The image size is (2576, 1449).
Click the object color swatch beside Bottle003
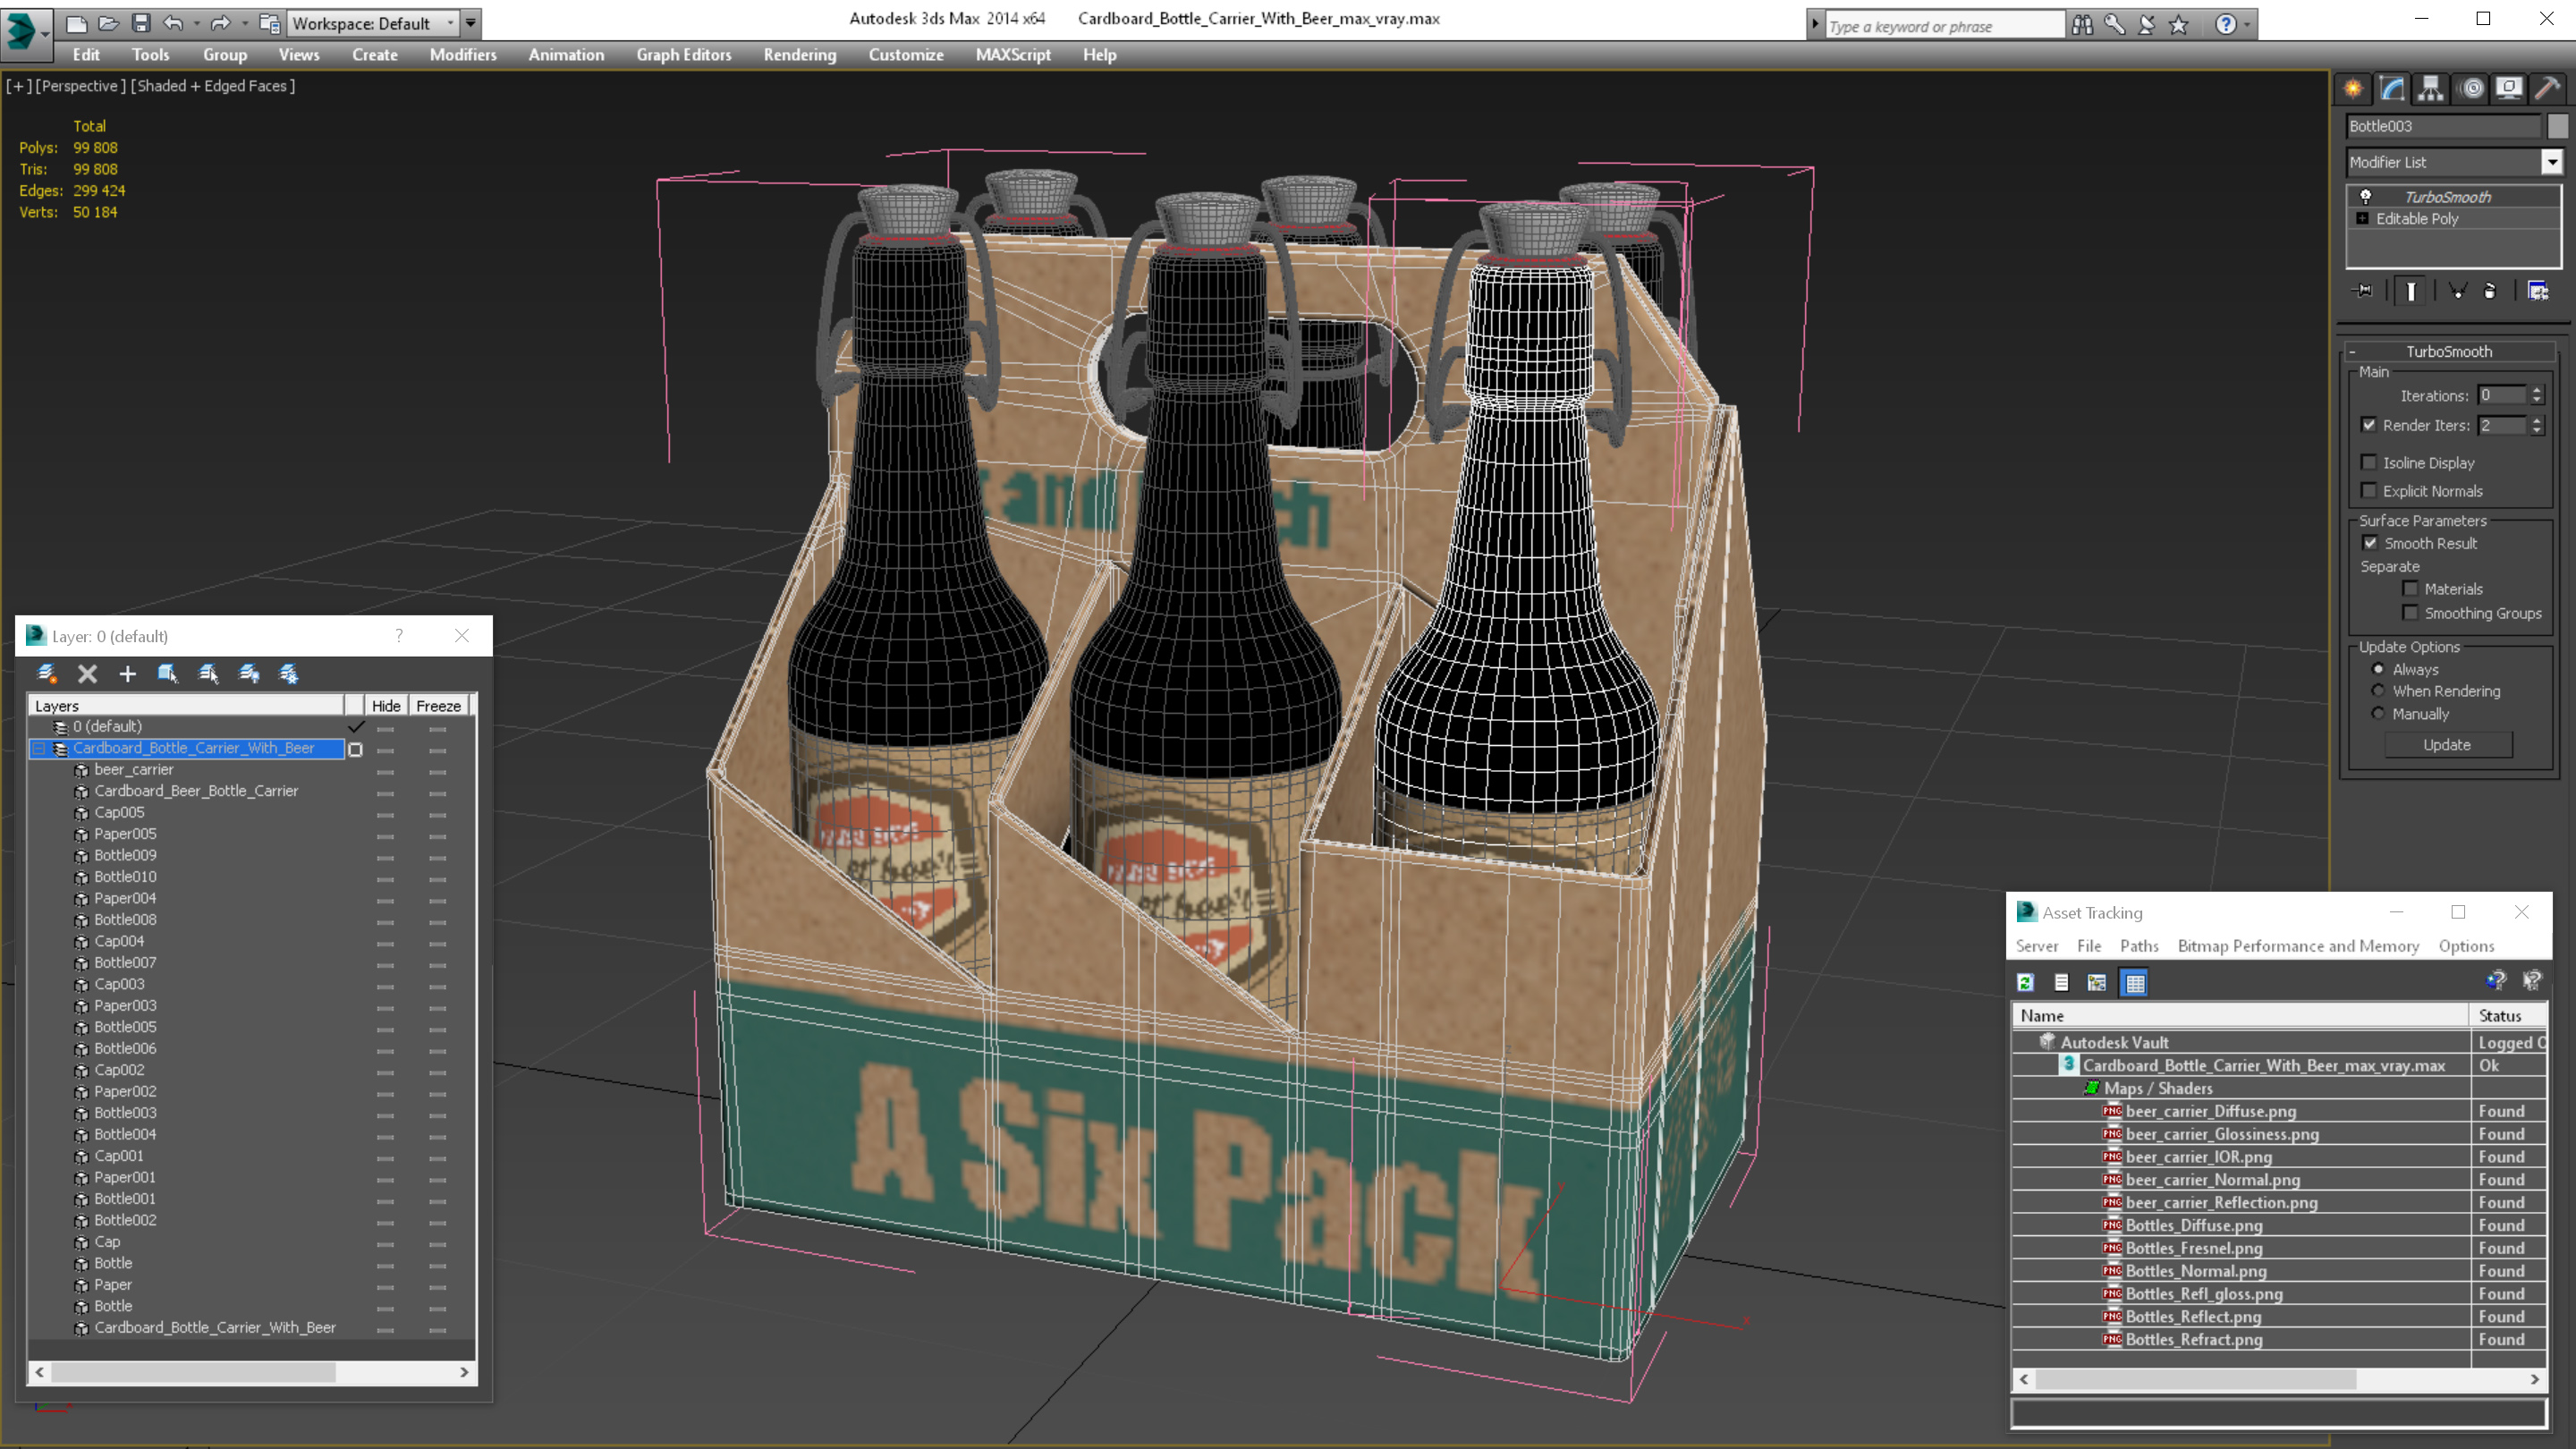click(x=2557, y=126)
